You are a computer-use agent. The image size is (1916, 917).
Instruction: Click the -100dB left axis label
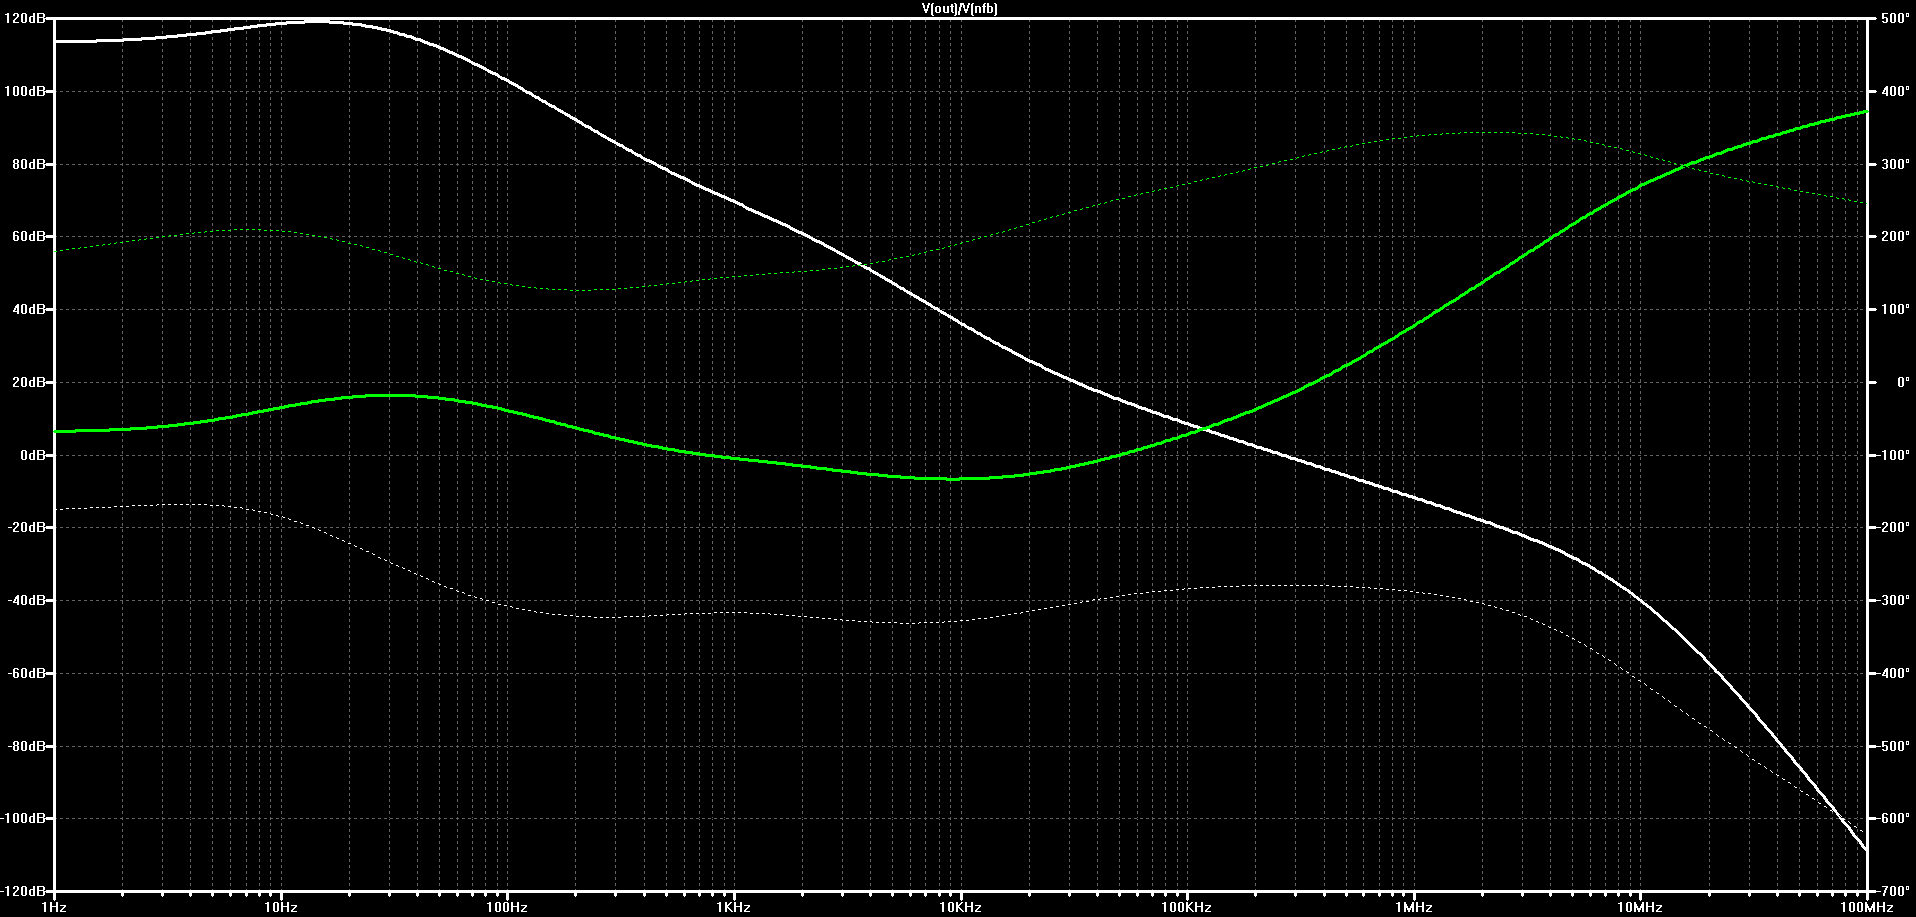coord(23,818)
